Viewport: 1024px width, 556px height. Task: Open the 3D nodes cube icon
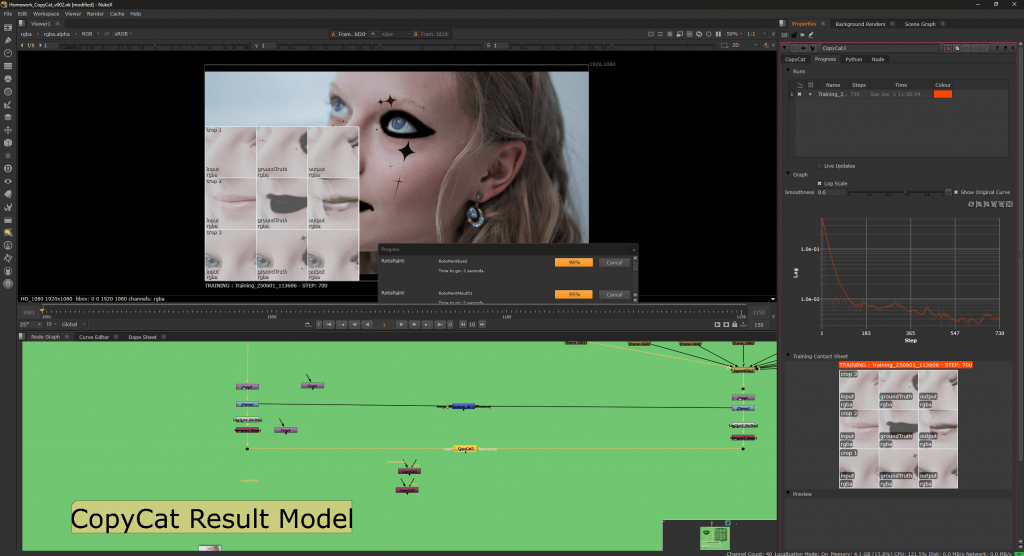(8, 143)
